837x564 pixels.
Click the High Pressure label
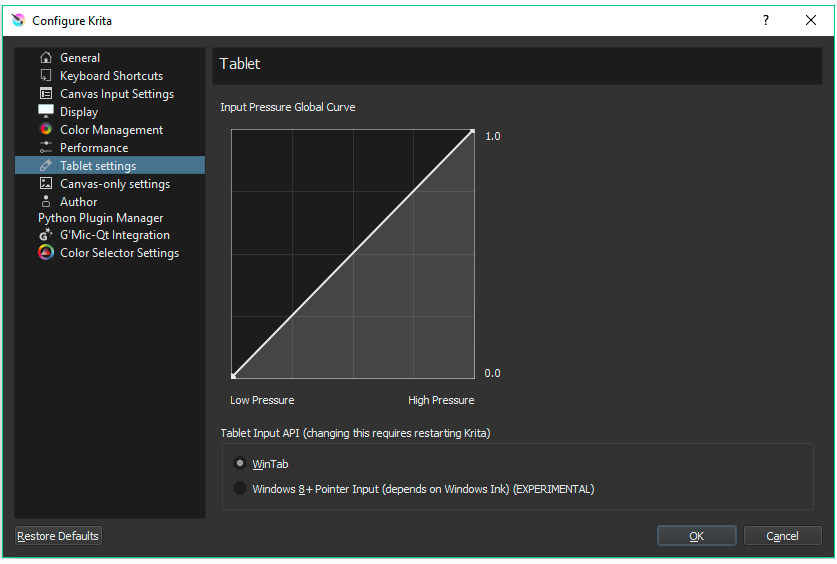pos(441,400)
